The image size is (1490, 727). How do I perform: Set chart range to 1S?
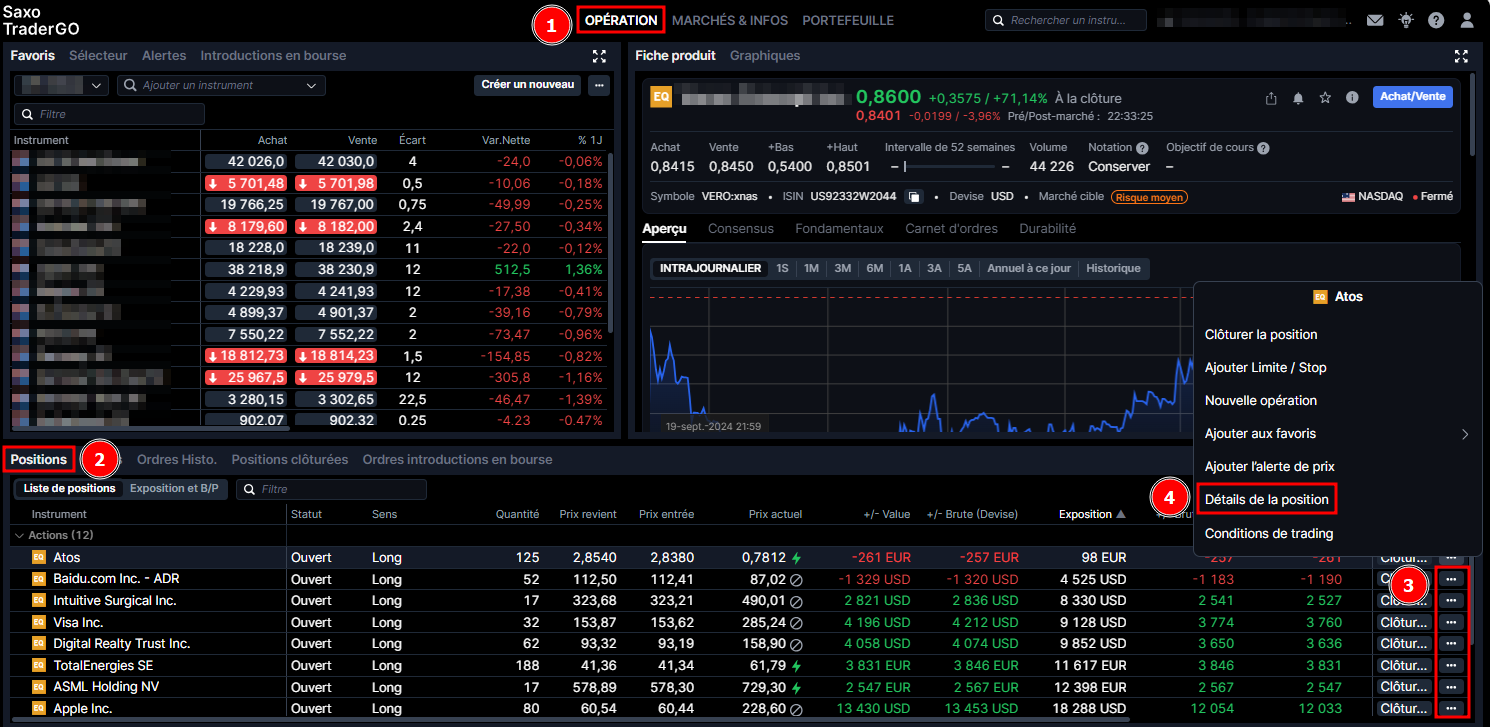pyautogui.click(x=782, y=268)
